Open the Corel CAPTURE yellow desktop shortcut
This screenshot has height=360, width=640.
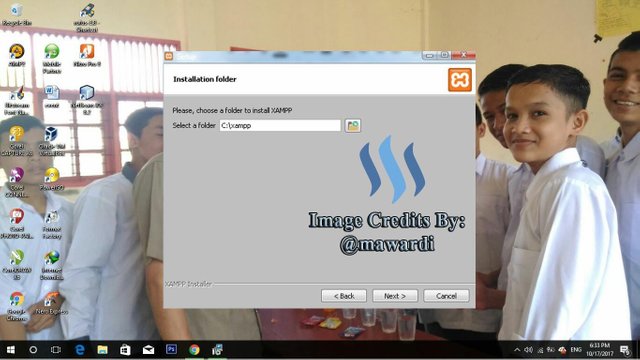(17, 141)
